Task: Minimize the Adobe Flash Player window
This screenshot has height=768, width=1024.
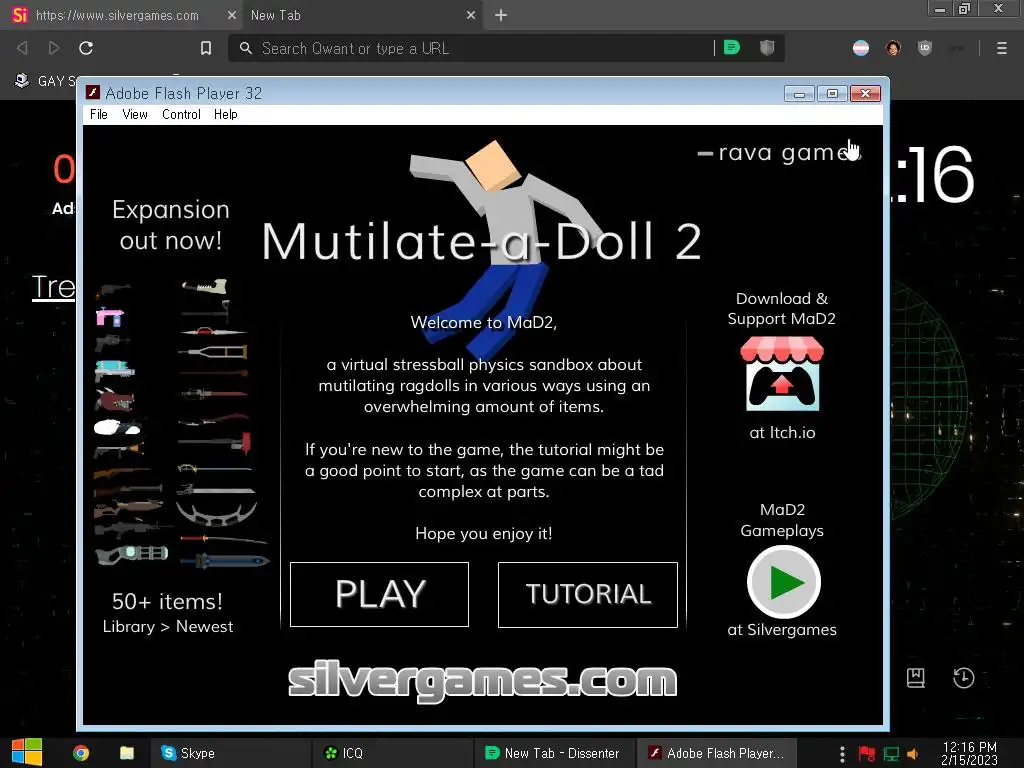Action: coord(799,94)
